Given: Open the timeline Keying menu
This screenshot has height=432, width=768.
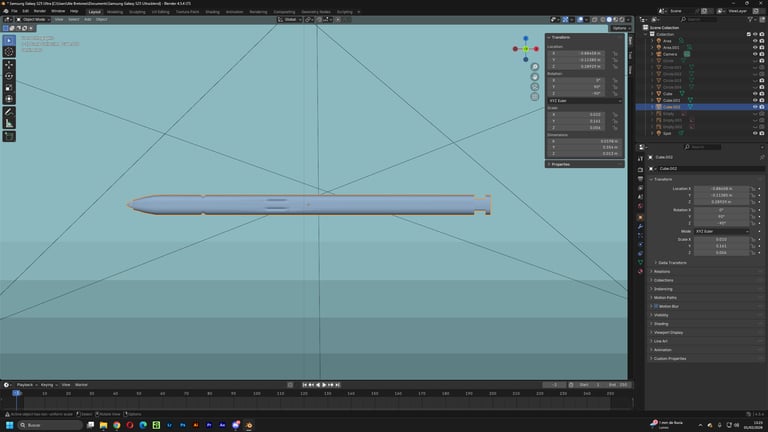Looking at the screenshot, I should [x=48, y=385].
